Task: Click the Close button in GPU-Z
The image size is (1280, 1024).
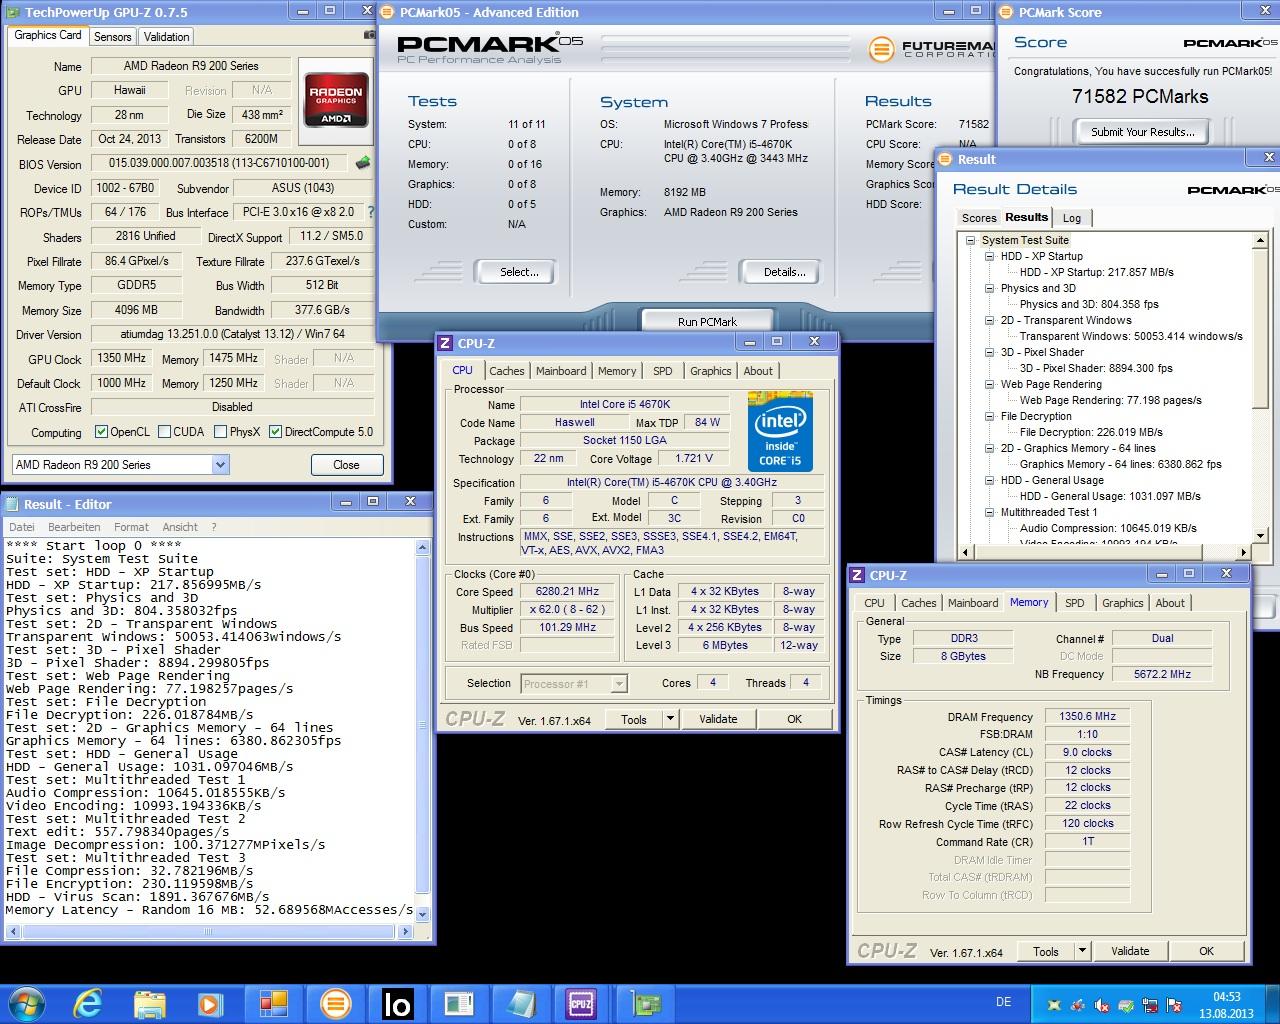Action: coord(346,465)
